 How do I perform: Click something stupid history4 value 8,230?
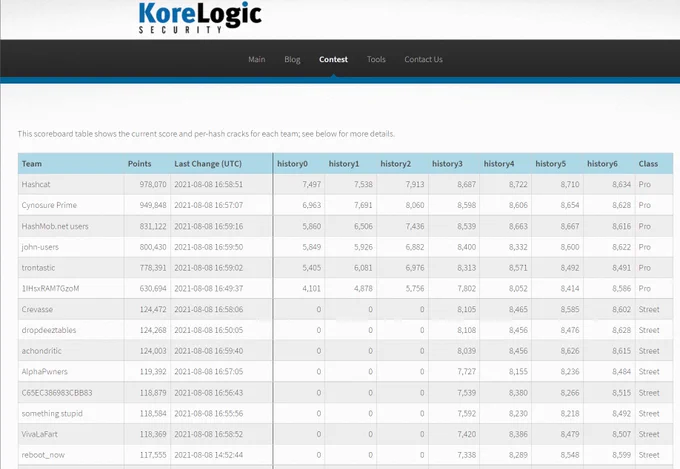(x=518, y=413)
